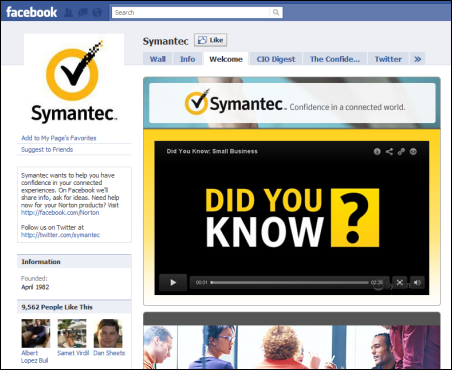Open Samet Virdil's profile picture
452x370 pixels.
(72, 333)
